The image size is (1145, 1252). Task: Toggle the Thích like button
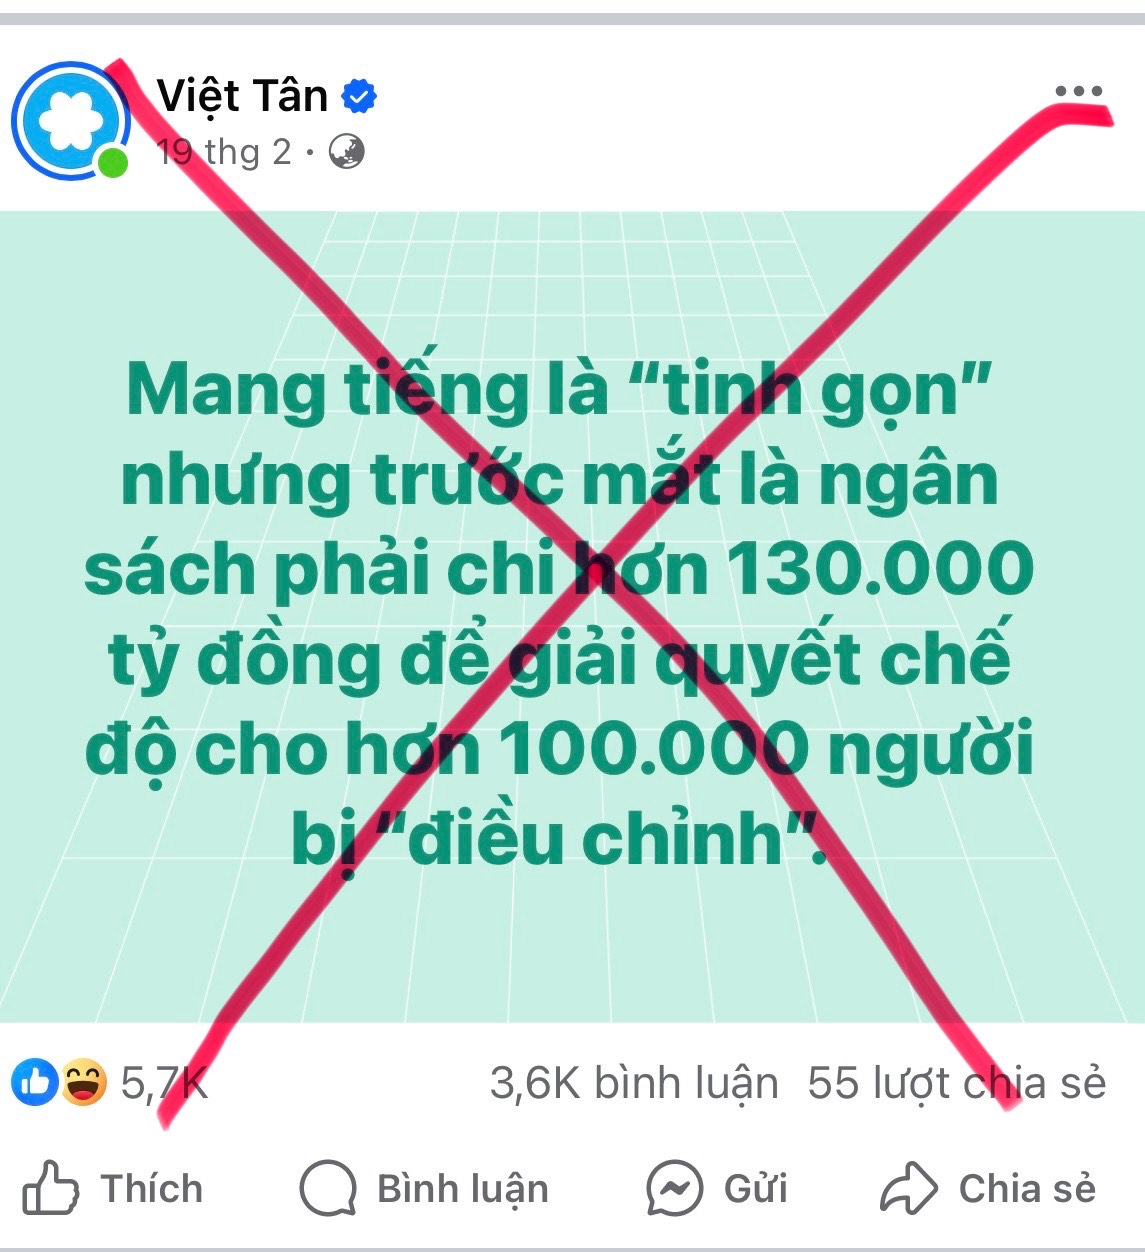113,1189
